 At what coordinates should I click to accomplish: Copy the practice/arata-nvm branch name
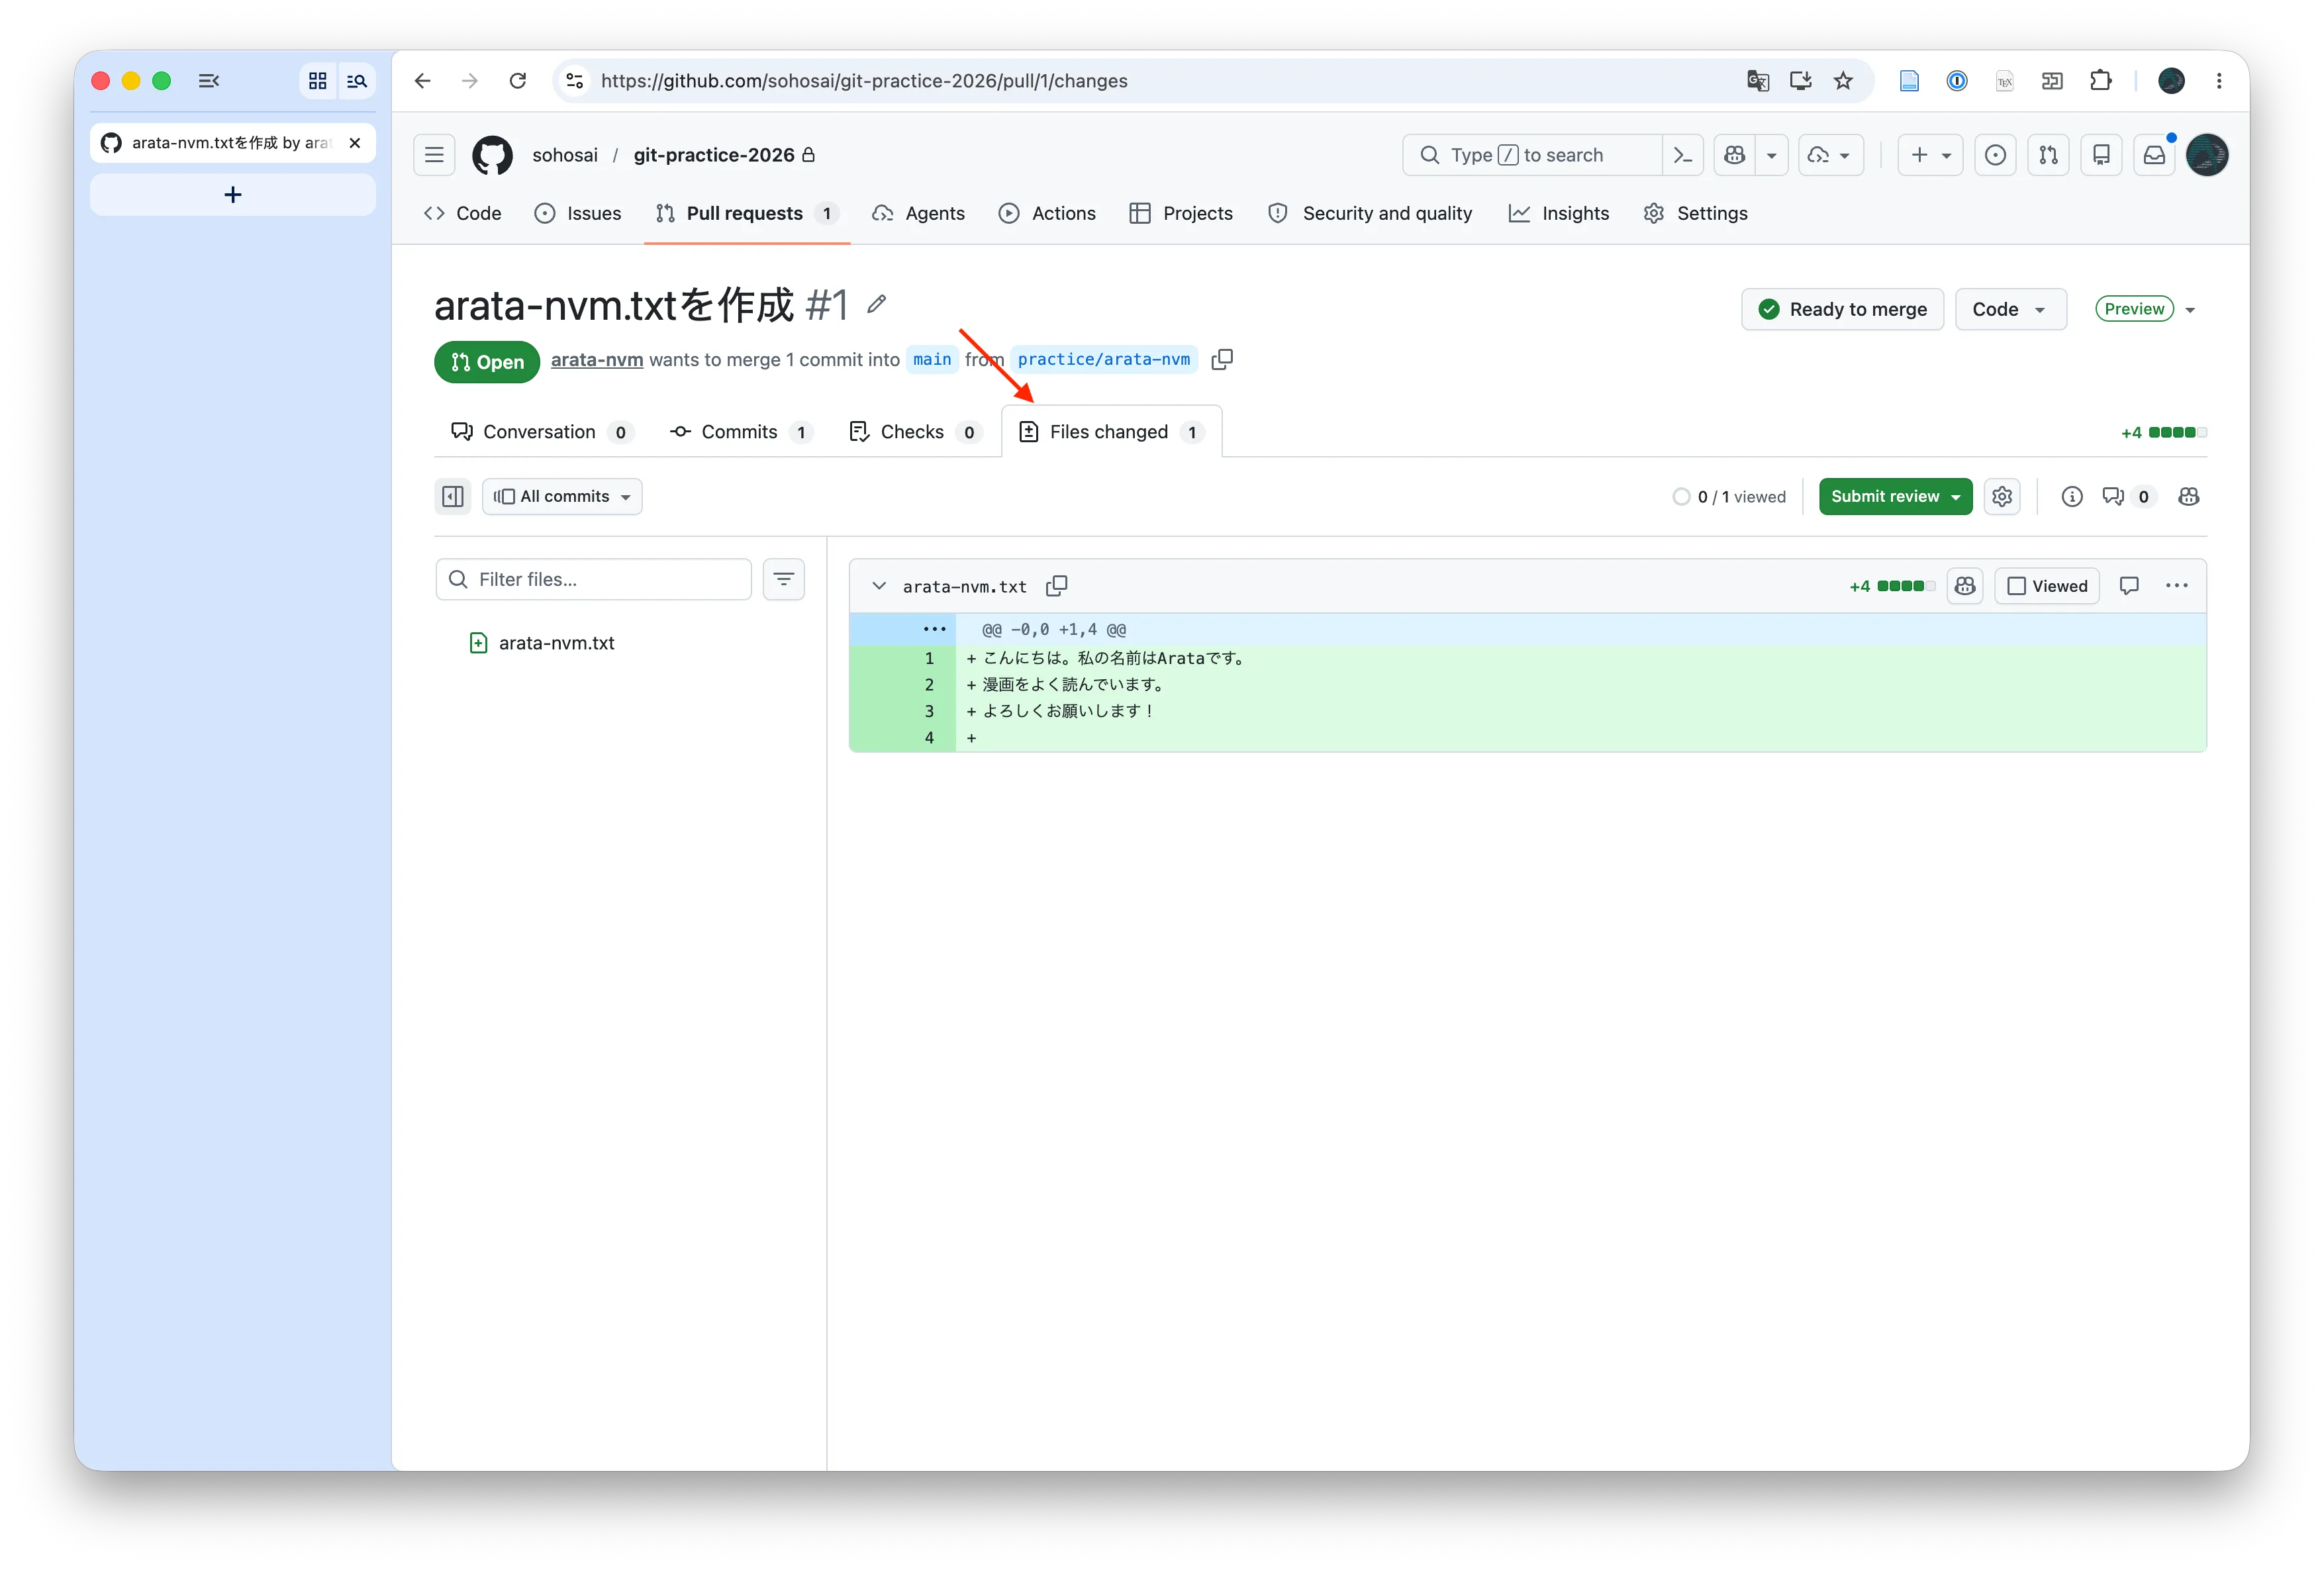[x=1221, y=359]
